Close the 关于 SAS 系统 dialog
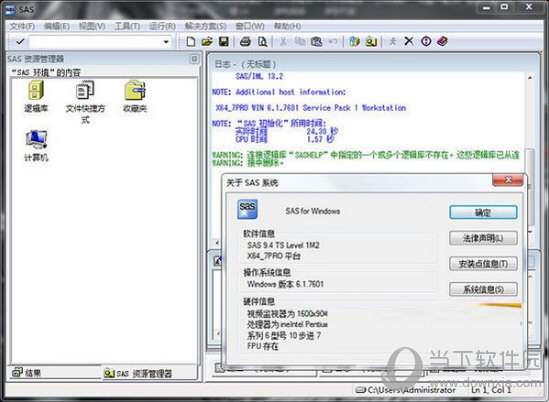Image resolution: width=549 pixels, height=402 pixels. 508,180
